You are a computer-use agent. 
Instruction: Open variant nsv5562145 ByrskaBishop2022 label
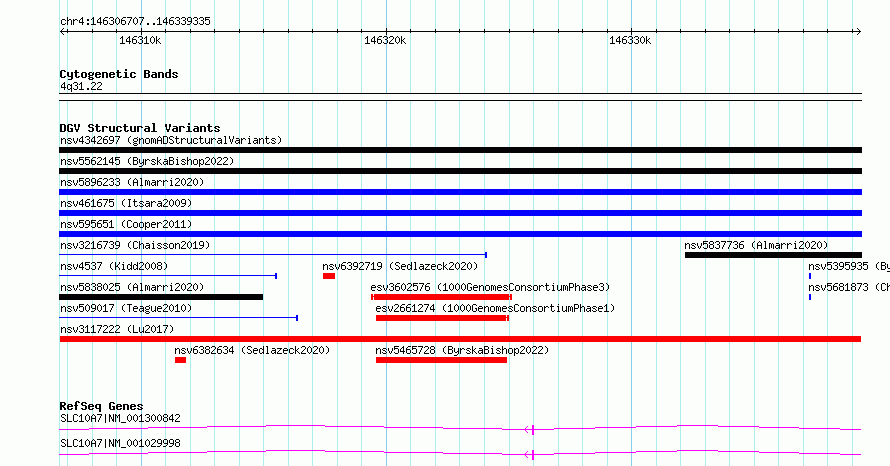147,161
